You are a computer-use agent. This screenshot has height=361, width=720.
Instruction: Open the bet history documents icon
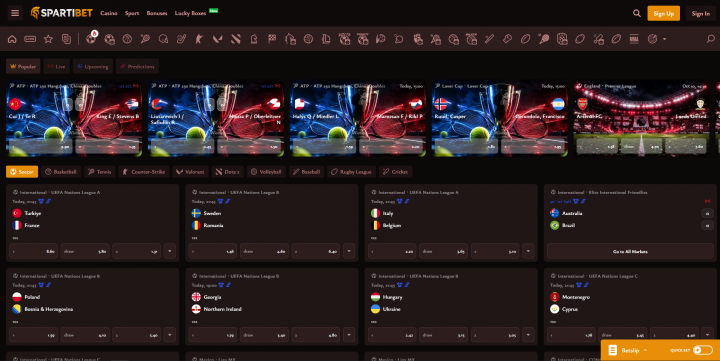(67, 39)
